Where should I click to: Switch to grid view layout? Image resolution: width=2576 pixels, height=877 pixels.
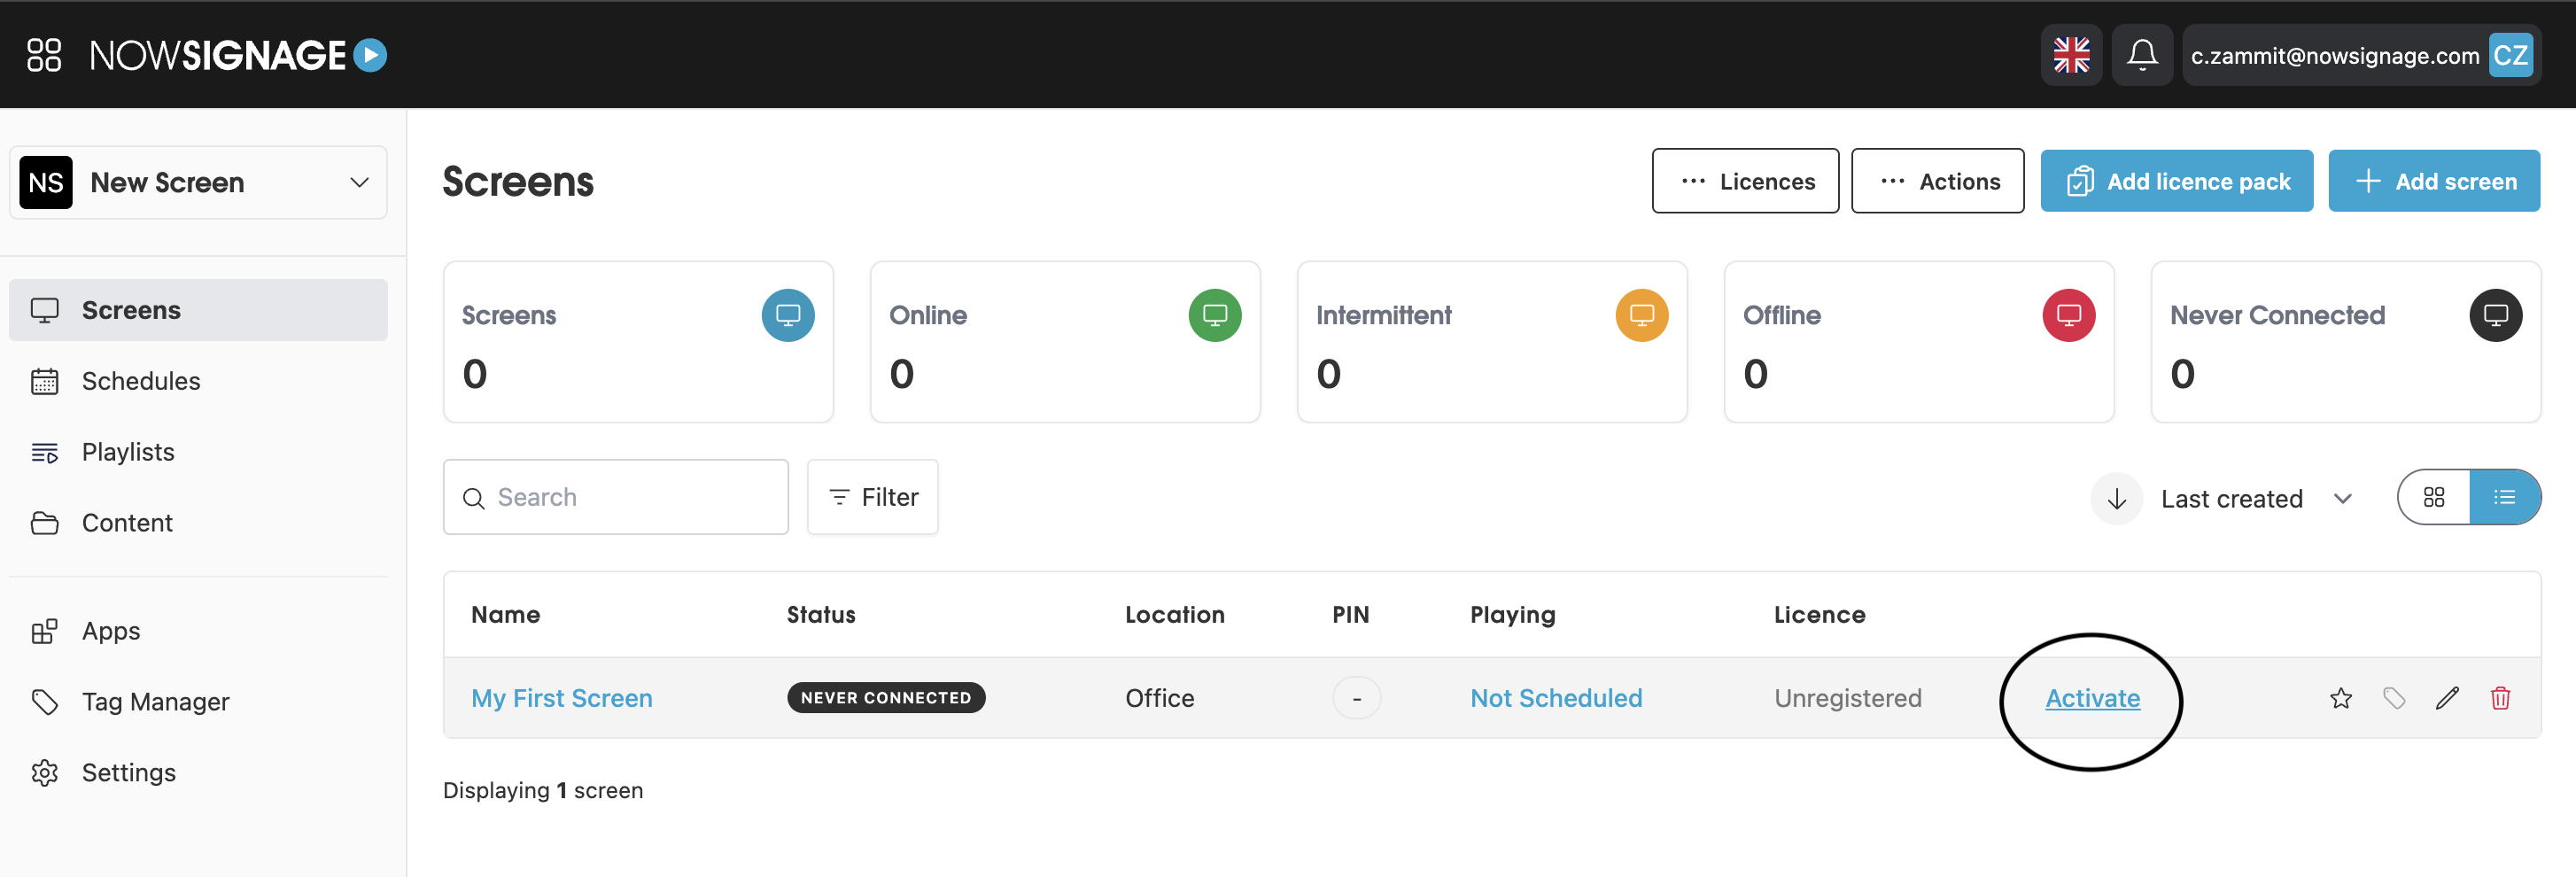click(2433, 498)
